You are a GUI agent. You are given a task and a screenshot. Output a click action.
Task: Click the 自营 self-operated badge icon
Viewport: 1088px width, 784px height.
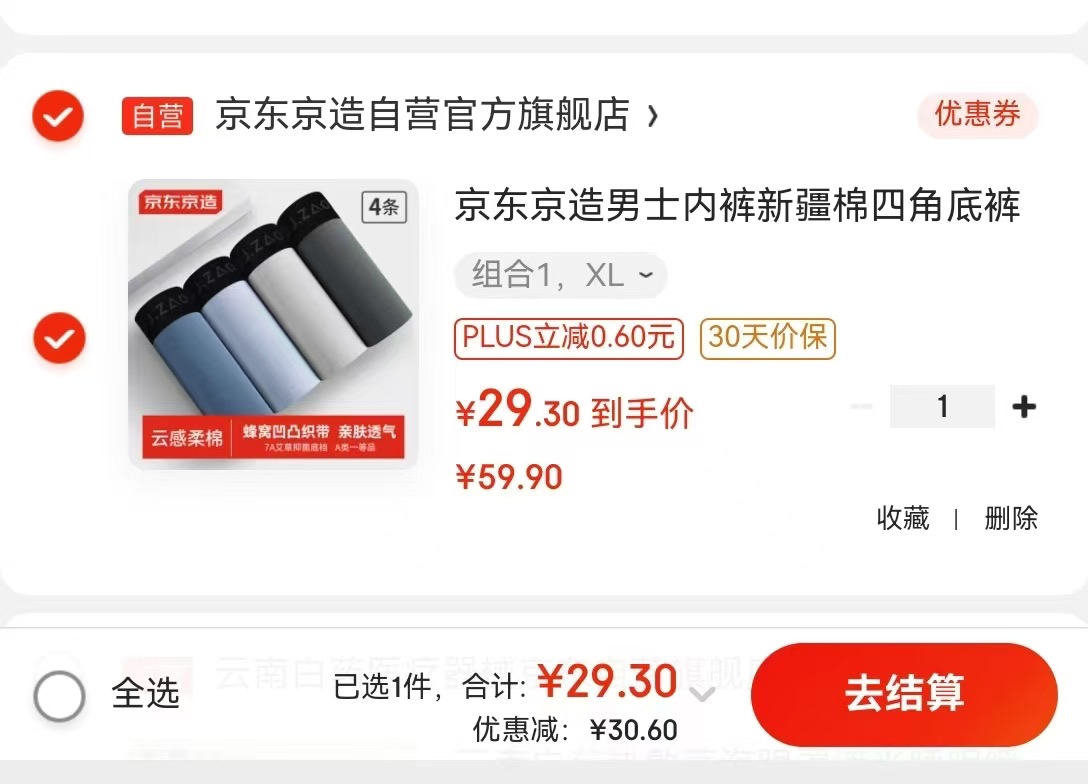tap(158, 116)
